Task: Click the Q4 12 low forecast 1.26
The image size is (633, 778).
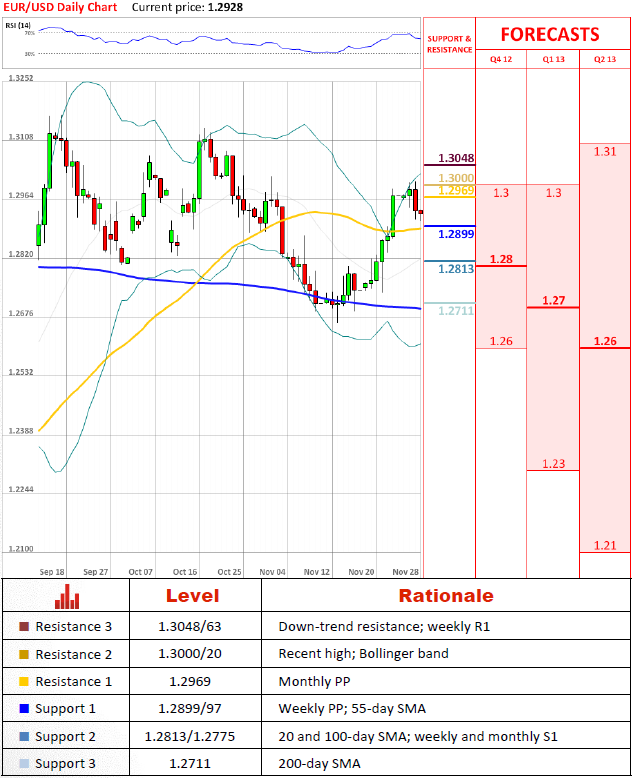Action: tap(501, 341)
